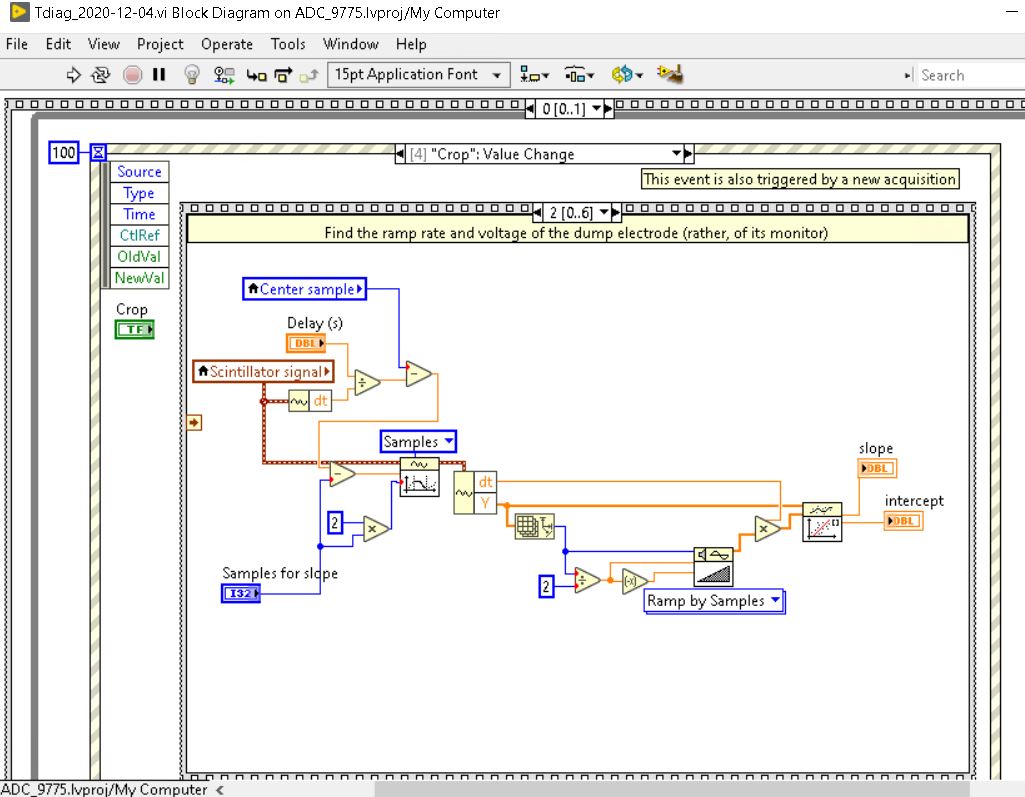1025x797 pixels.
Task: Toggle Retain Wire Values icon
Action: [x=224, y=75]
